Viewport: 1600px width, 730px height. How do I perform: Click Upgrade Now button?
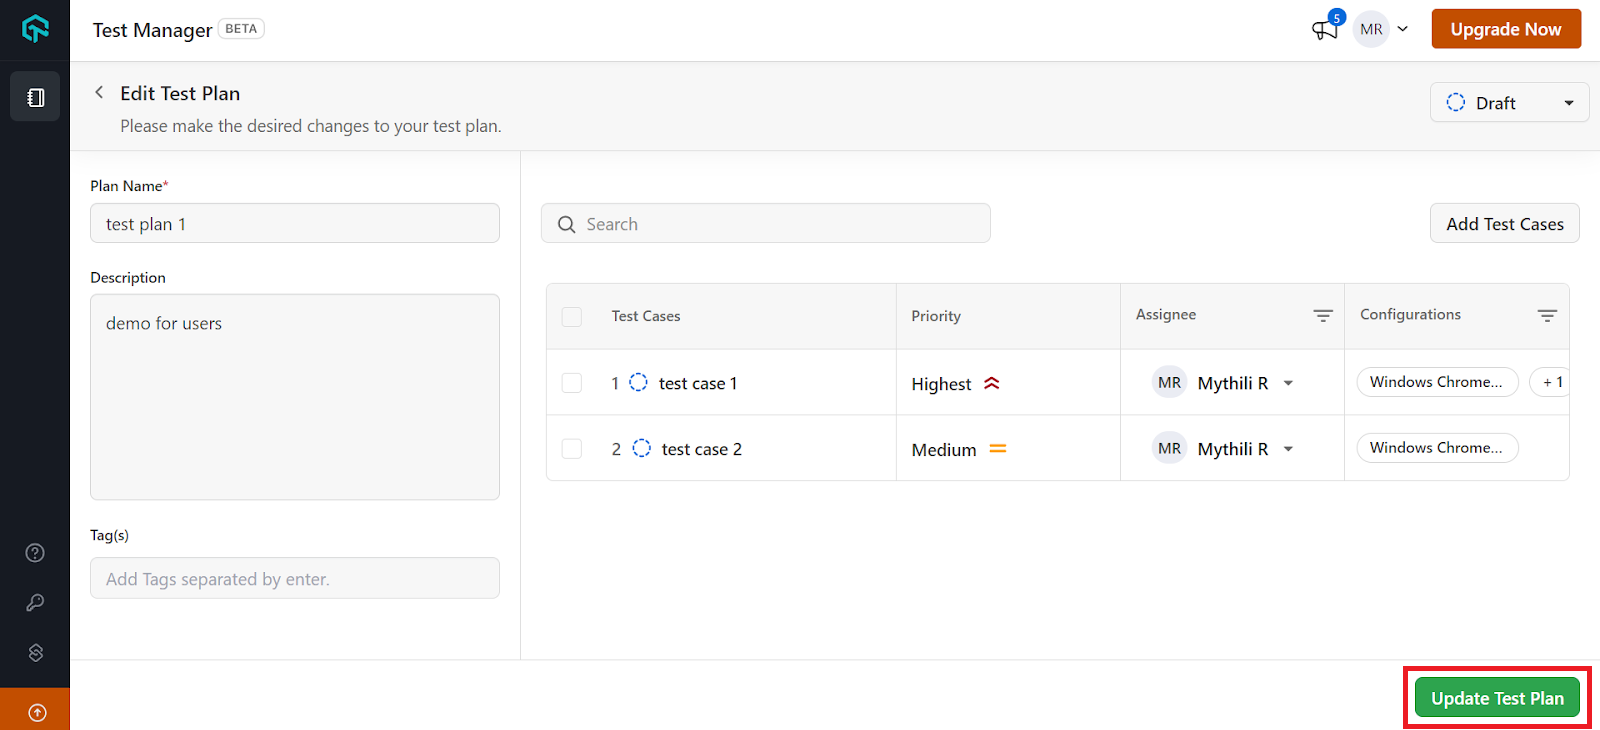point(1506,29)
